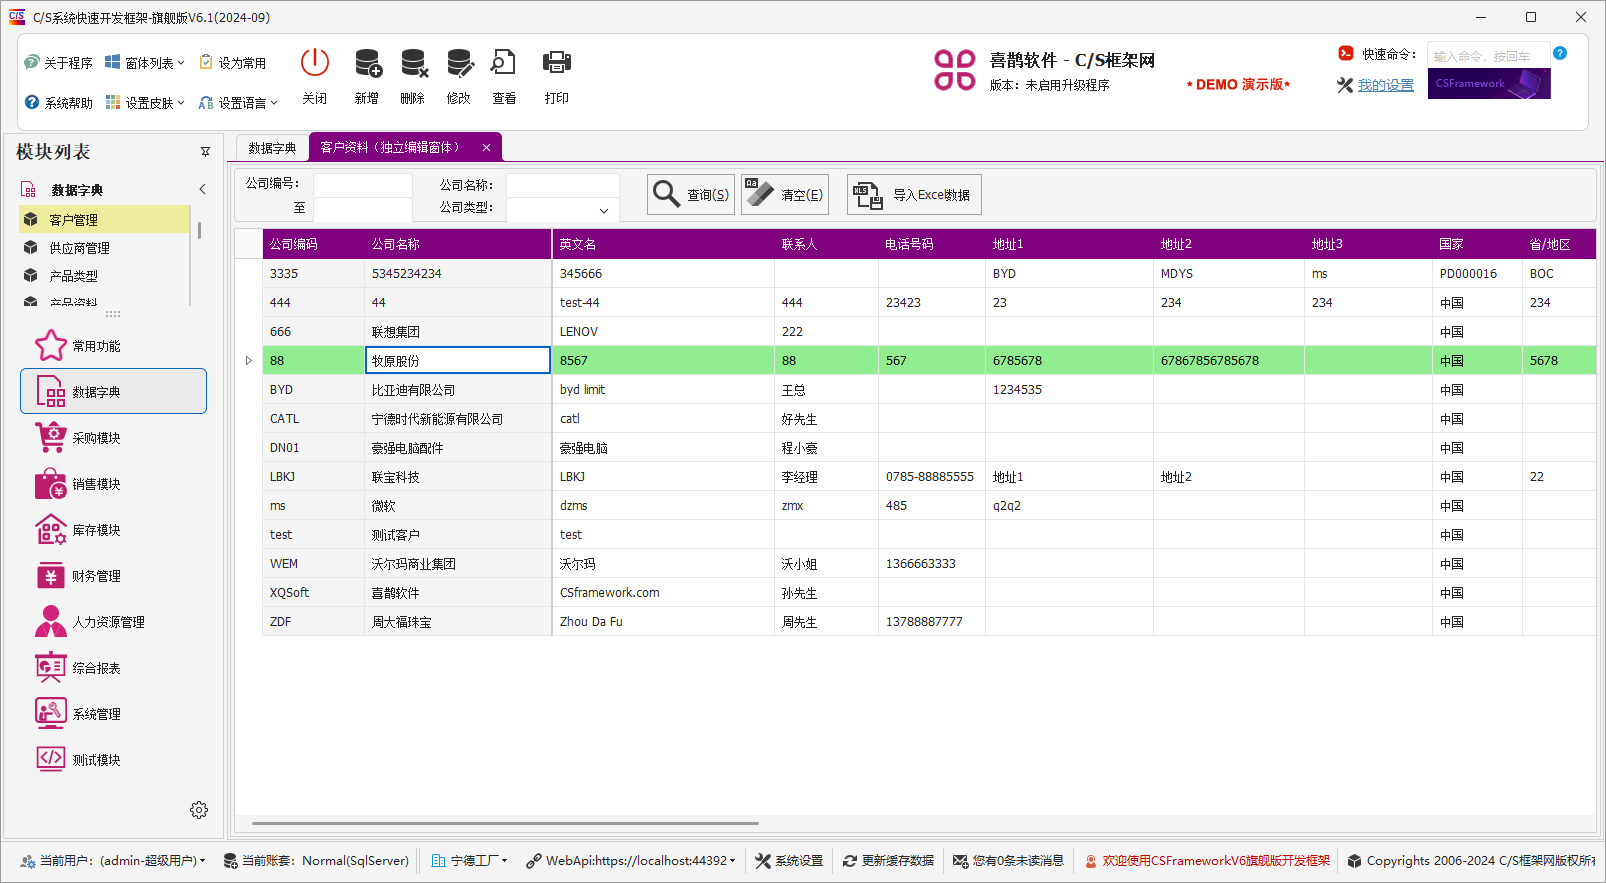This screenshot has height=883, width=1606.
Task: Click the red power Close (关闭) toolbar icon
Action: point(314,63)
